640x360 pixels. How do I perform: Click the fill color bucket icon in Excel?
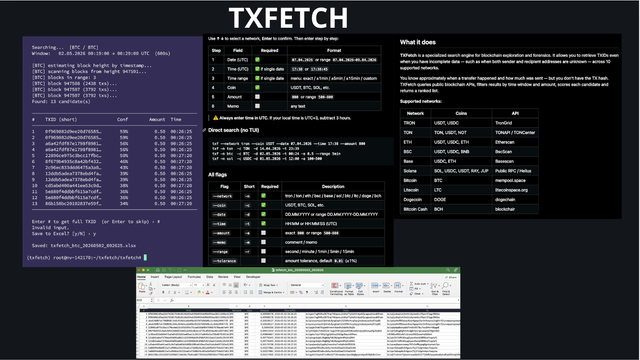point(199,292)
